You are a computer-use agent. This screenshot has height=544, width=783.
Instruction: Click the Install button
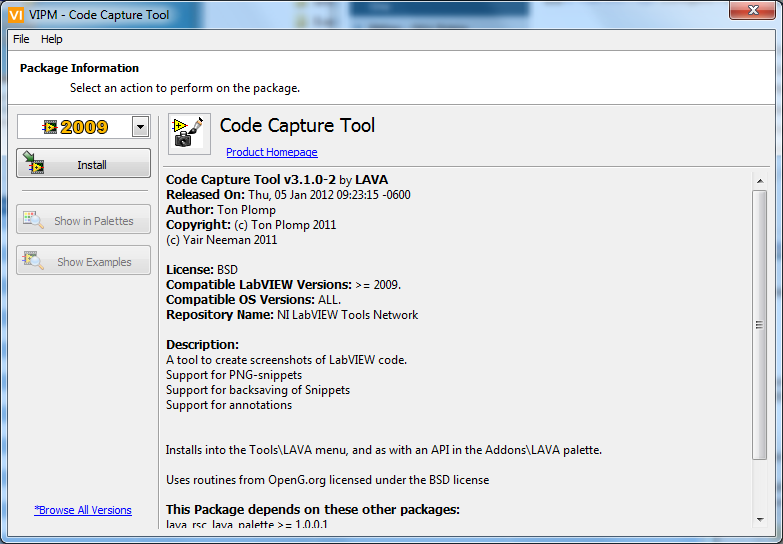click(83, 163)
